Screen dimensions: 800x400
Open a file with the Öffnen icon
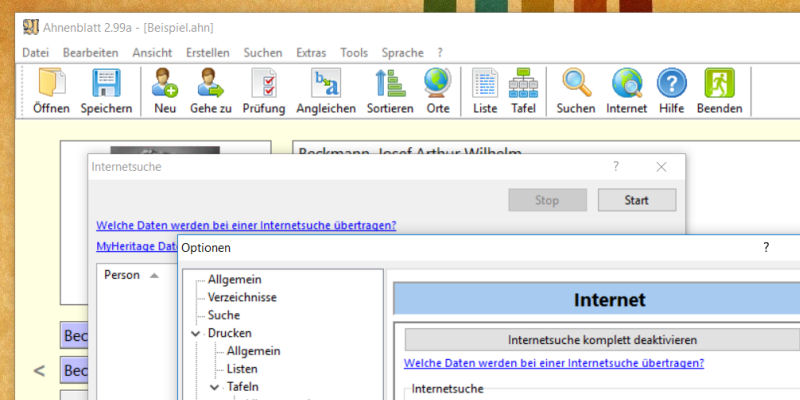52,91
